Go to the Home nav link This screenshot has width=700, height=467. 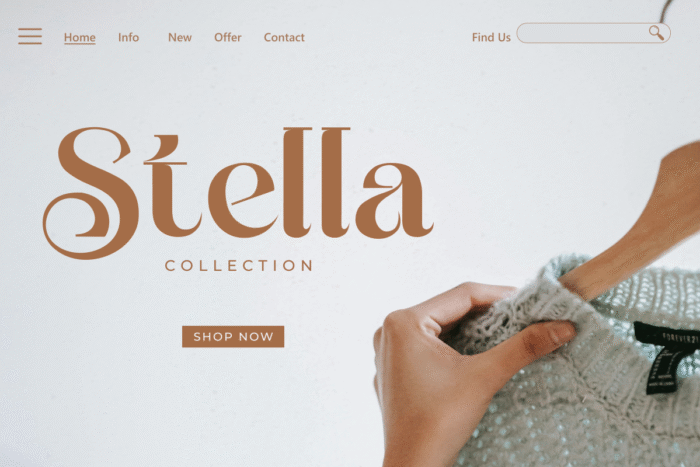(79, 38)
